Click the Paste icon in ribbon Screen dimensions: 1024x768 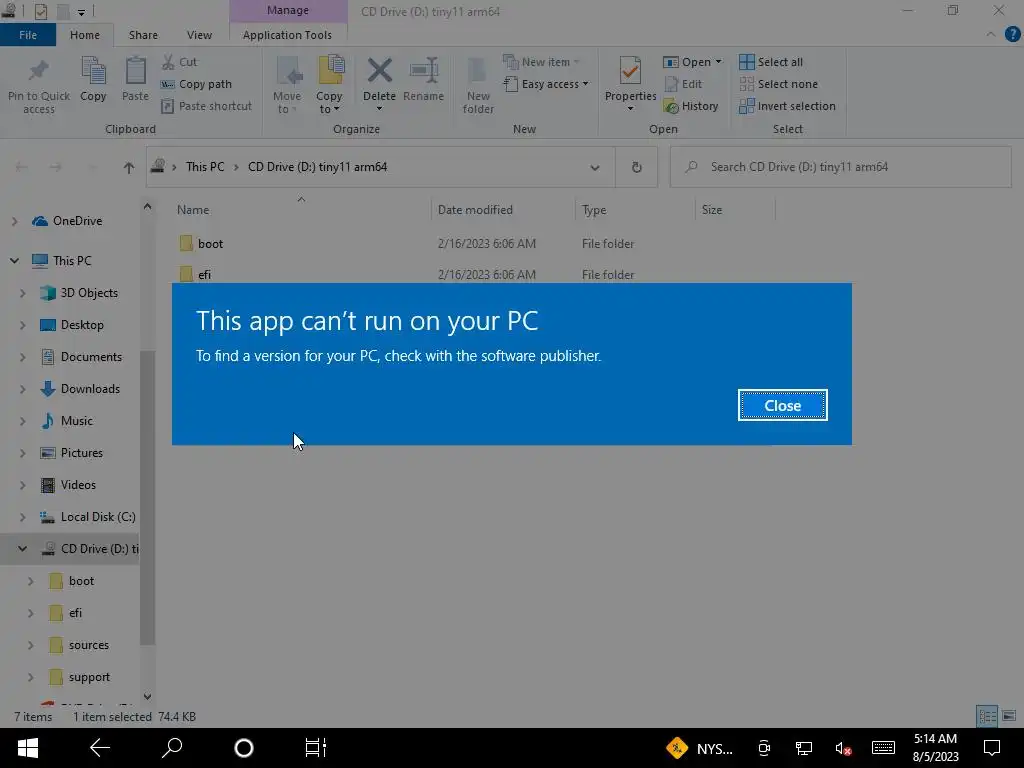[135, 72]
